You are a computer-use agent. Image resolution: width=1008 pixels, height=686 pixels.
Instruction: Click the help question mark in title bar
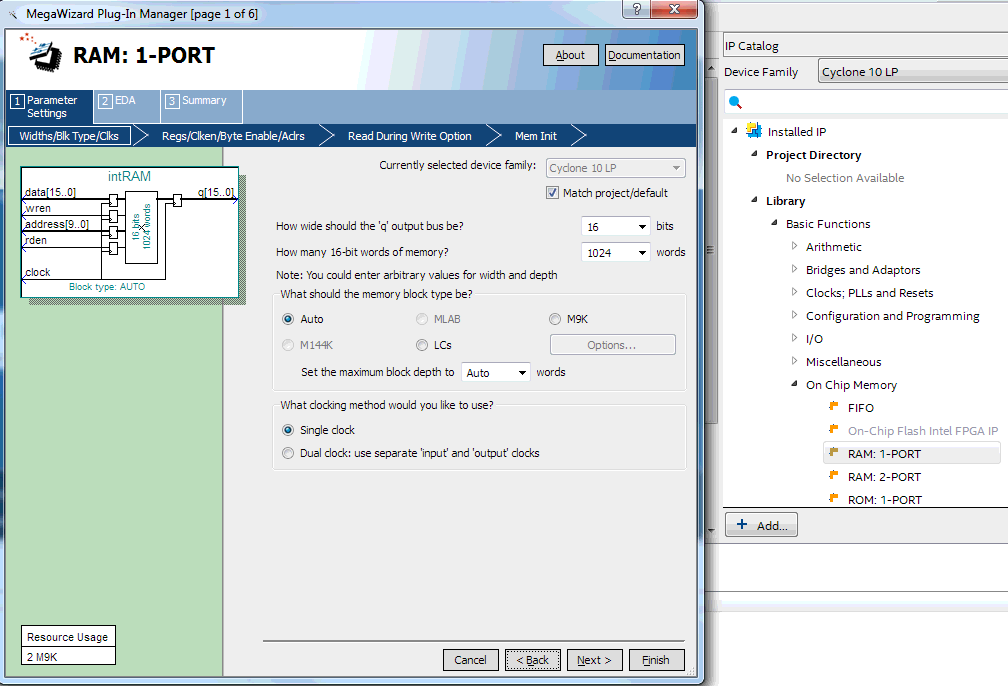(x=636, y=9)
